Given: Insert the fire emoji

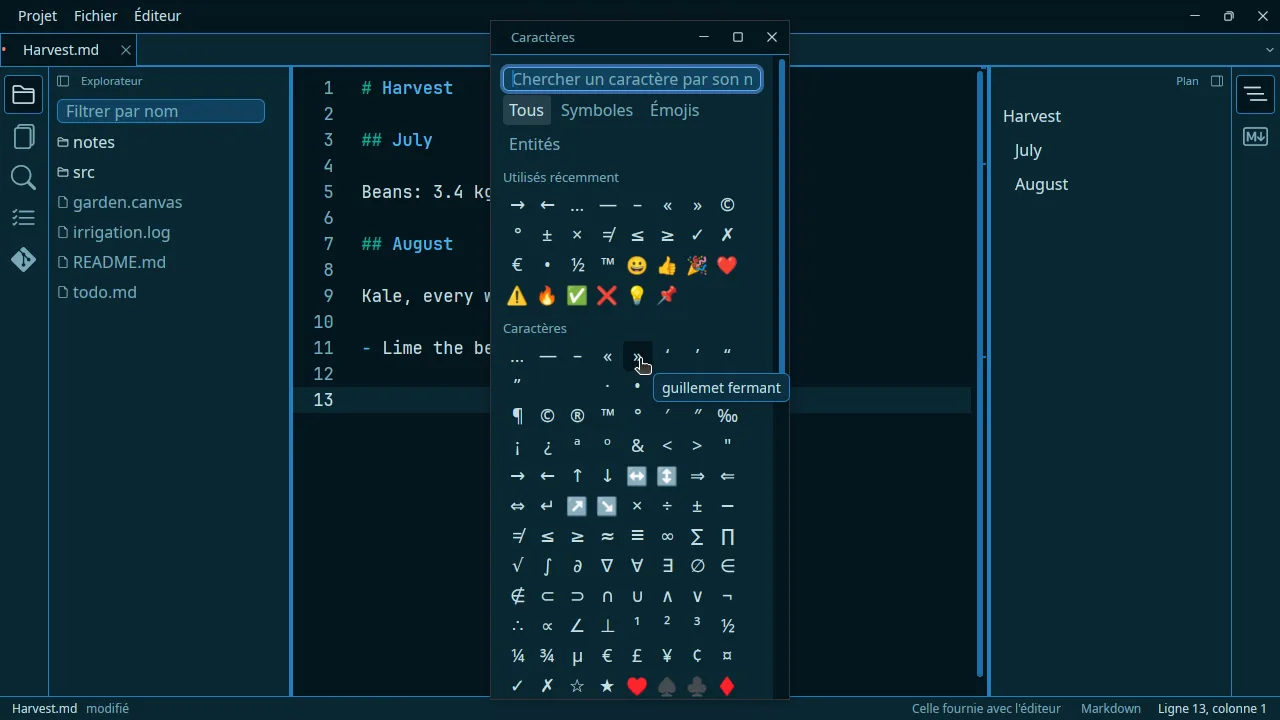Looking at the screenshot, I should coord(547,295).
